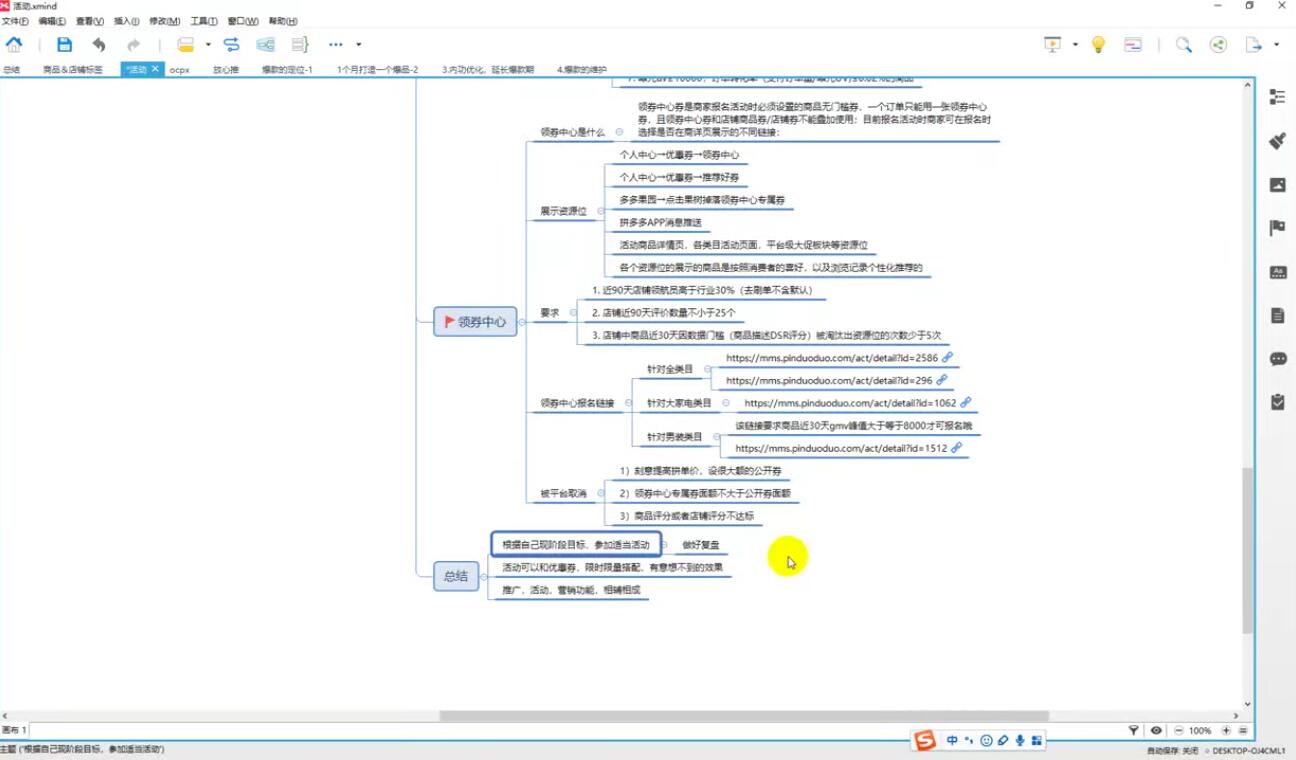This screenshot has height=760, width=1296.
Task: Open the format paintbrush side panel
Action: click(x=1277, y=141)
